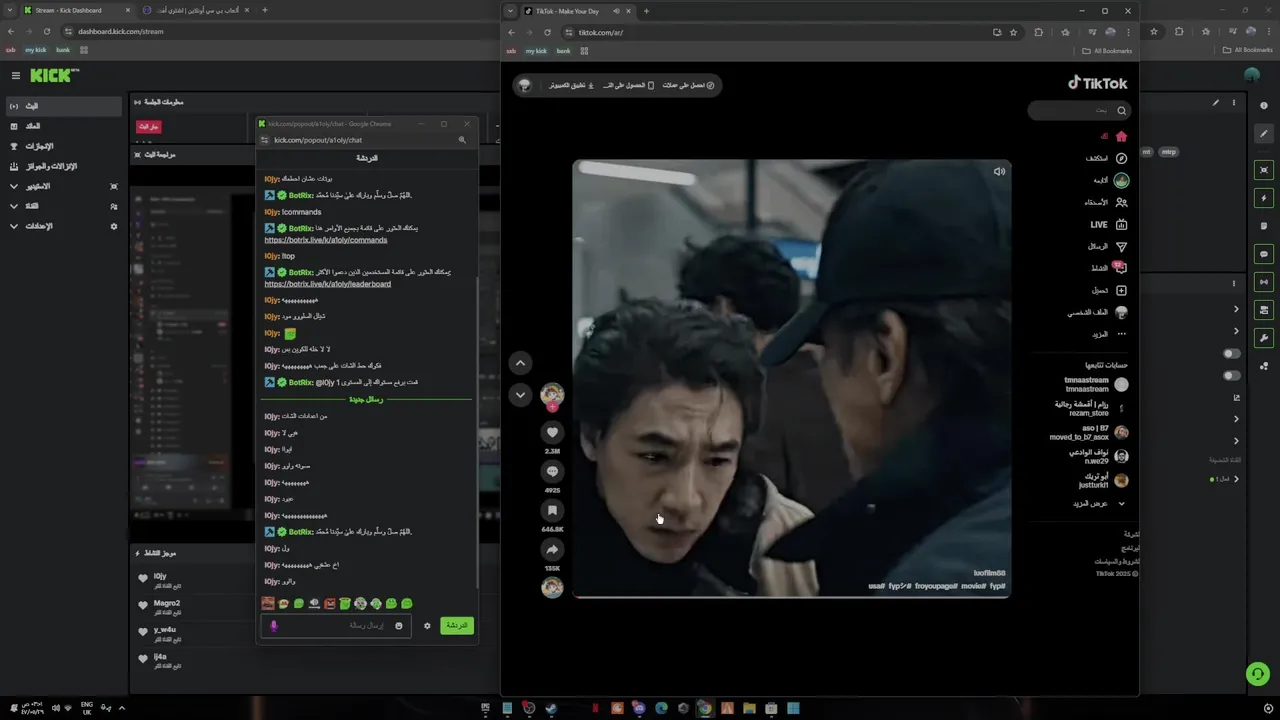Click the TikTok logo
The height and width of the screenshot is (720, 1280).
pos(1097,83)
